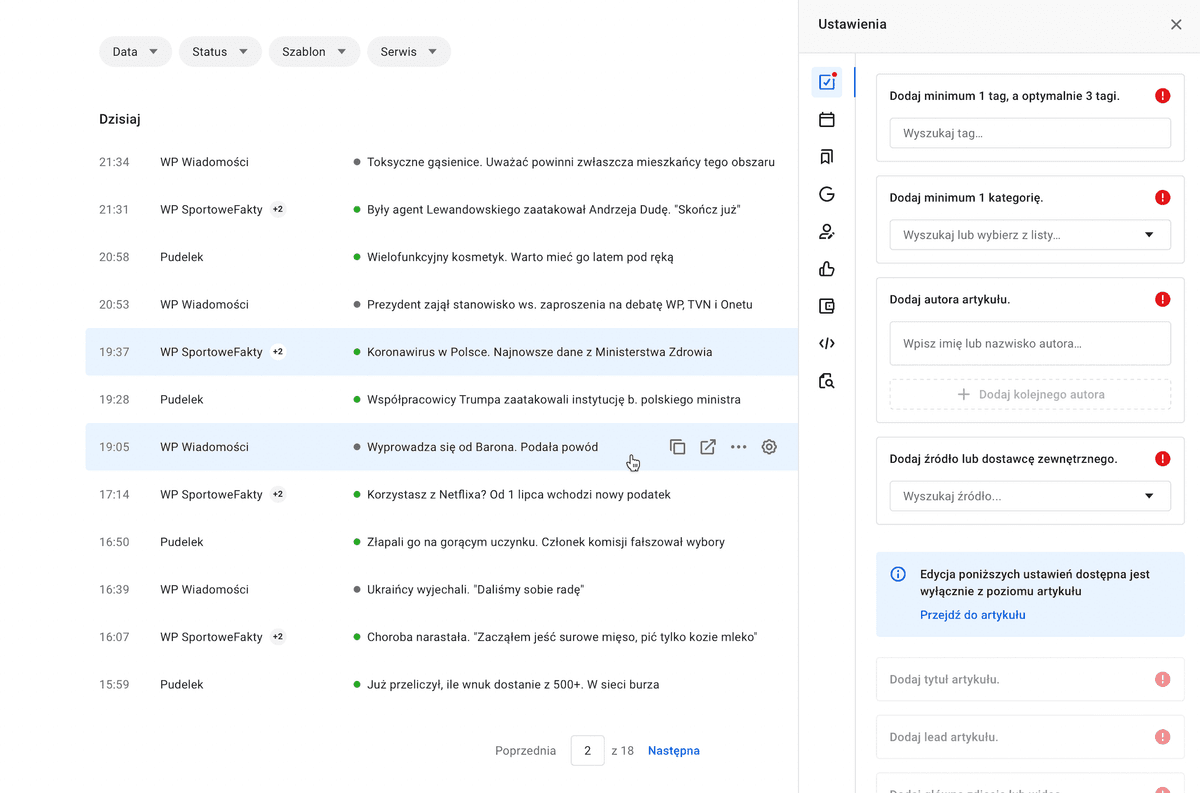Click the page number field showing 2
Image resolution: width=1200 pixels, height=793 pixels.
pos(588,751)
